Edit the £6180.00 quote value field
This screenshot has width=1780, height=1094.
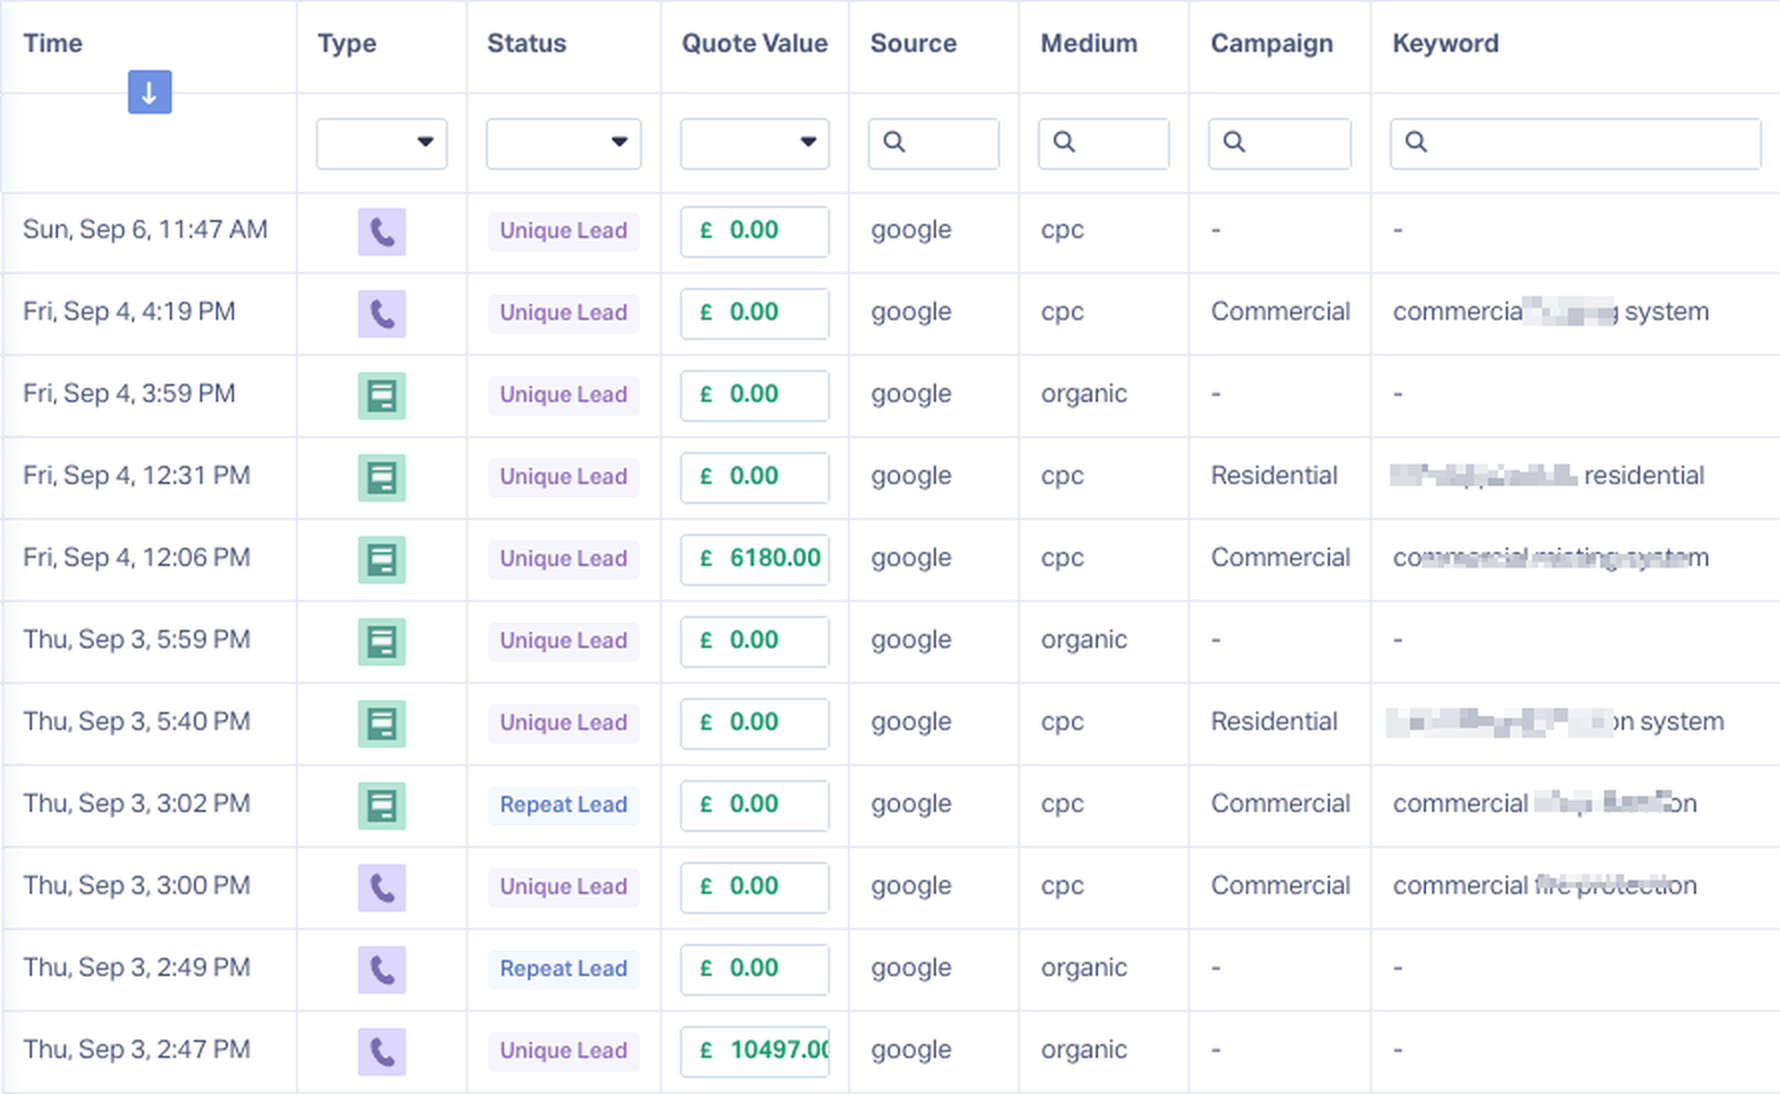click(x=755, y=559)
